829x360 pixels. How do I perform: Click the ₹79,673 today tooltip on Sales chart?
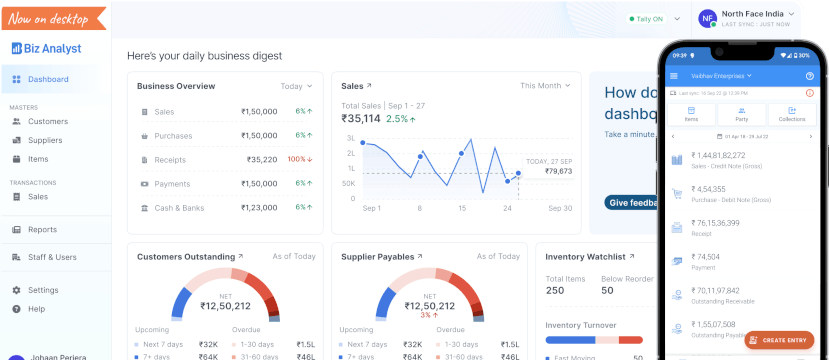click(549, 167)
